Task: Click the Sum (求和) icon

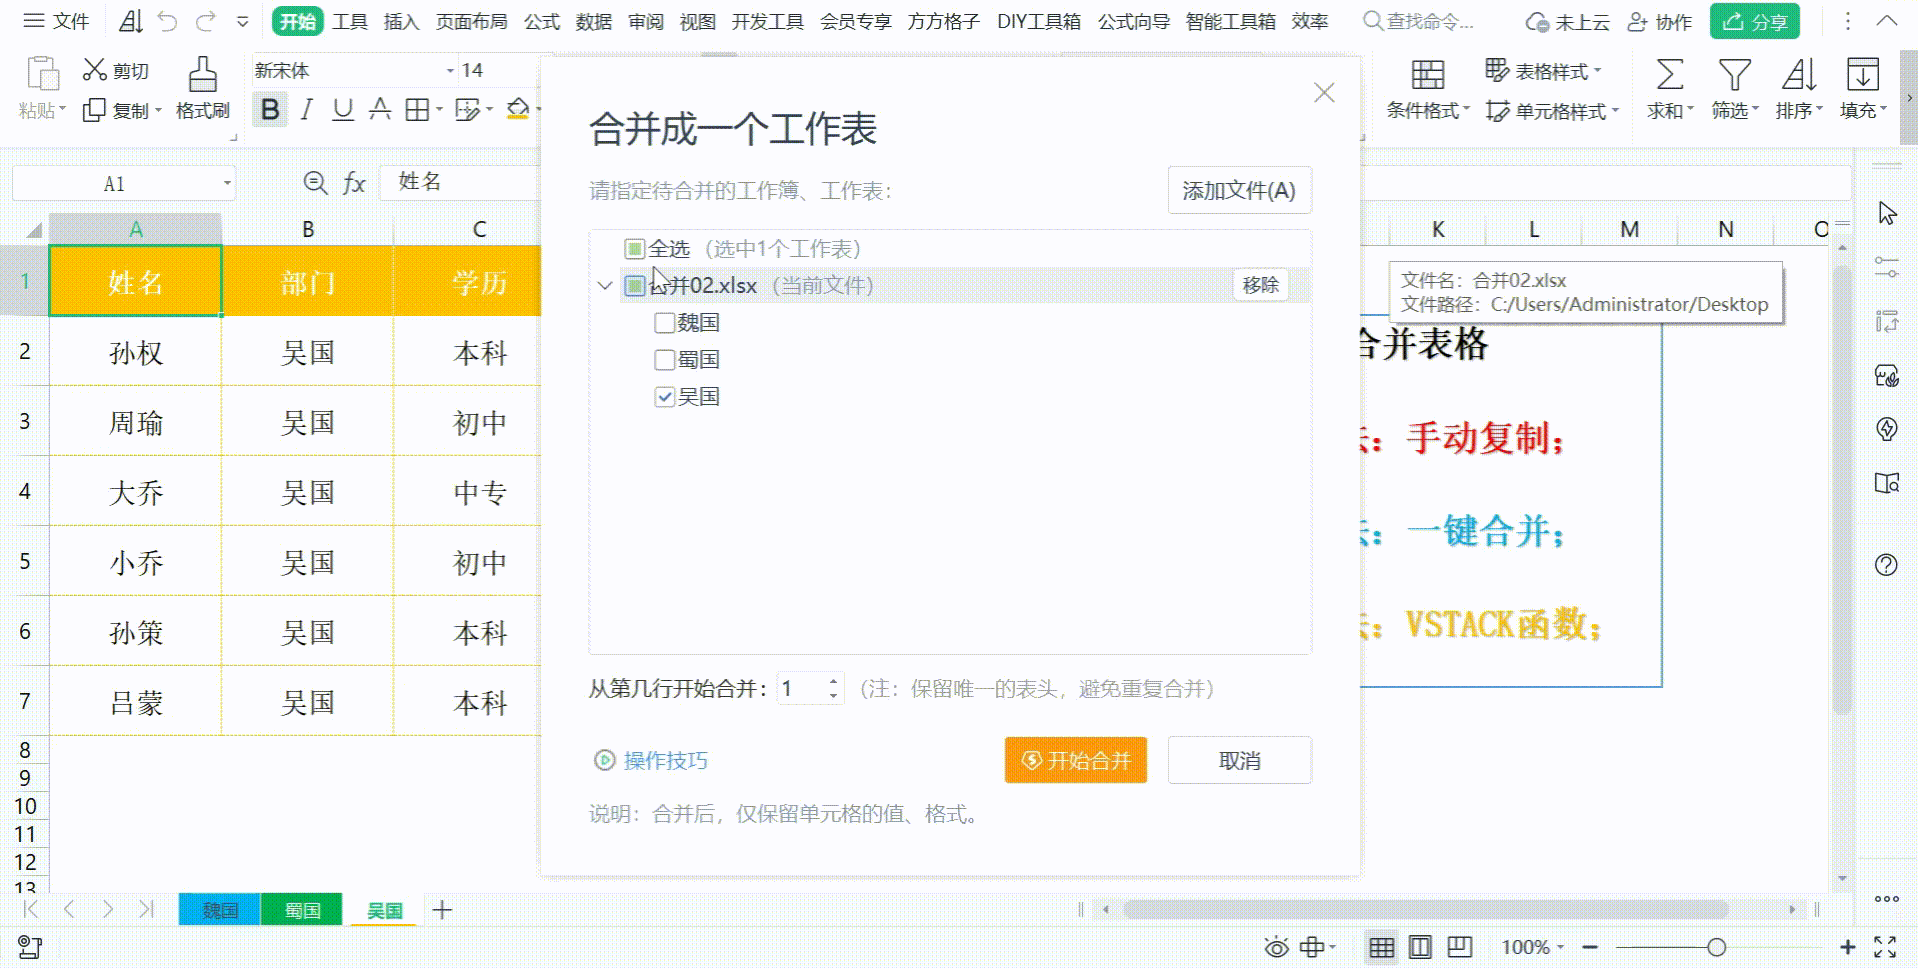Action: pos(1669,74)
